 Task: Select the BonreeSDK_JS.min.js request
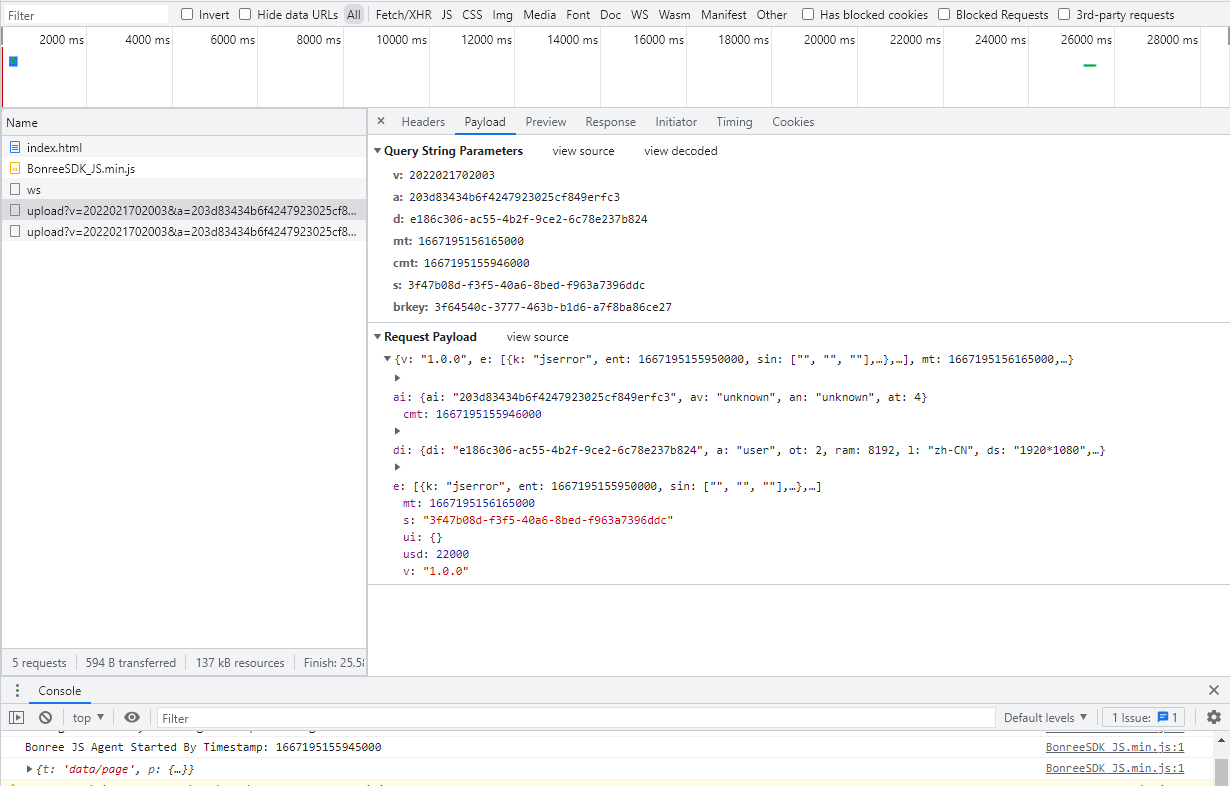click(80, 169)
